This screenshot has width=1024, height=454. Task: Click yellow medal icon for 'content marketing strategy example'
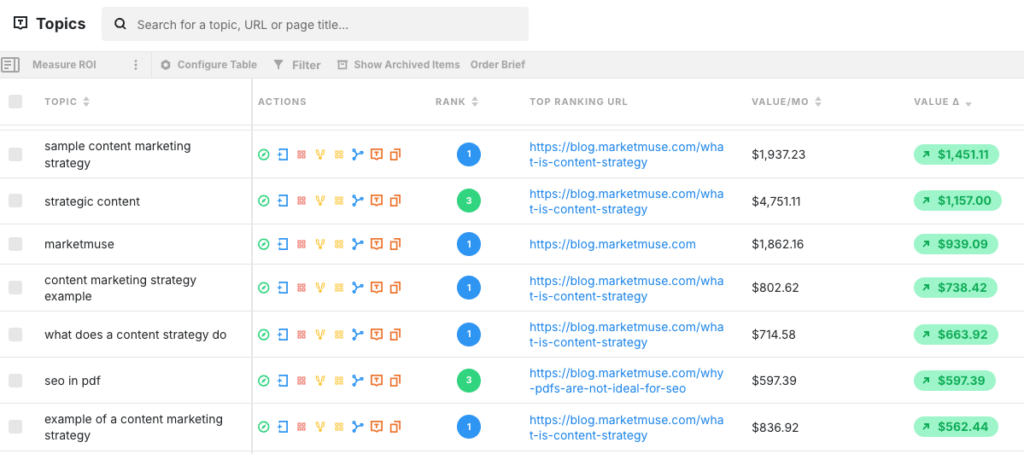[x=320, y=287]
